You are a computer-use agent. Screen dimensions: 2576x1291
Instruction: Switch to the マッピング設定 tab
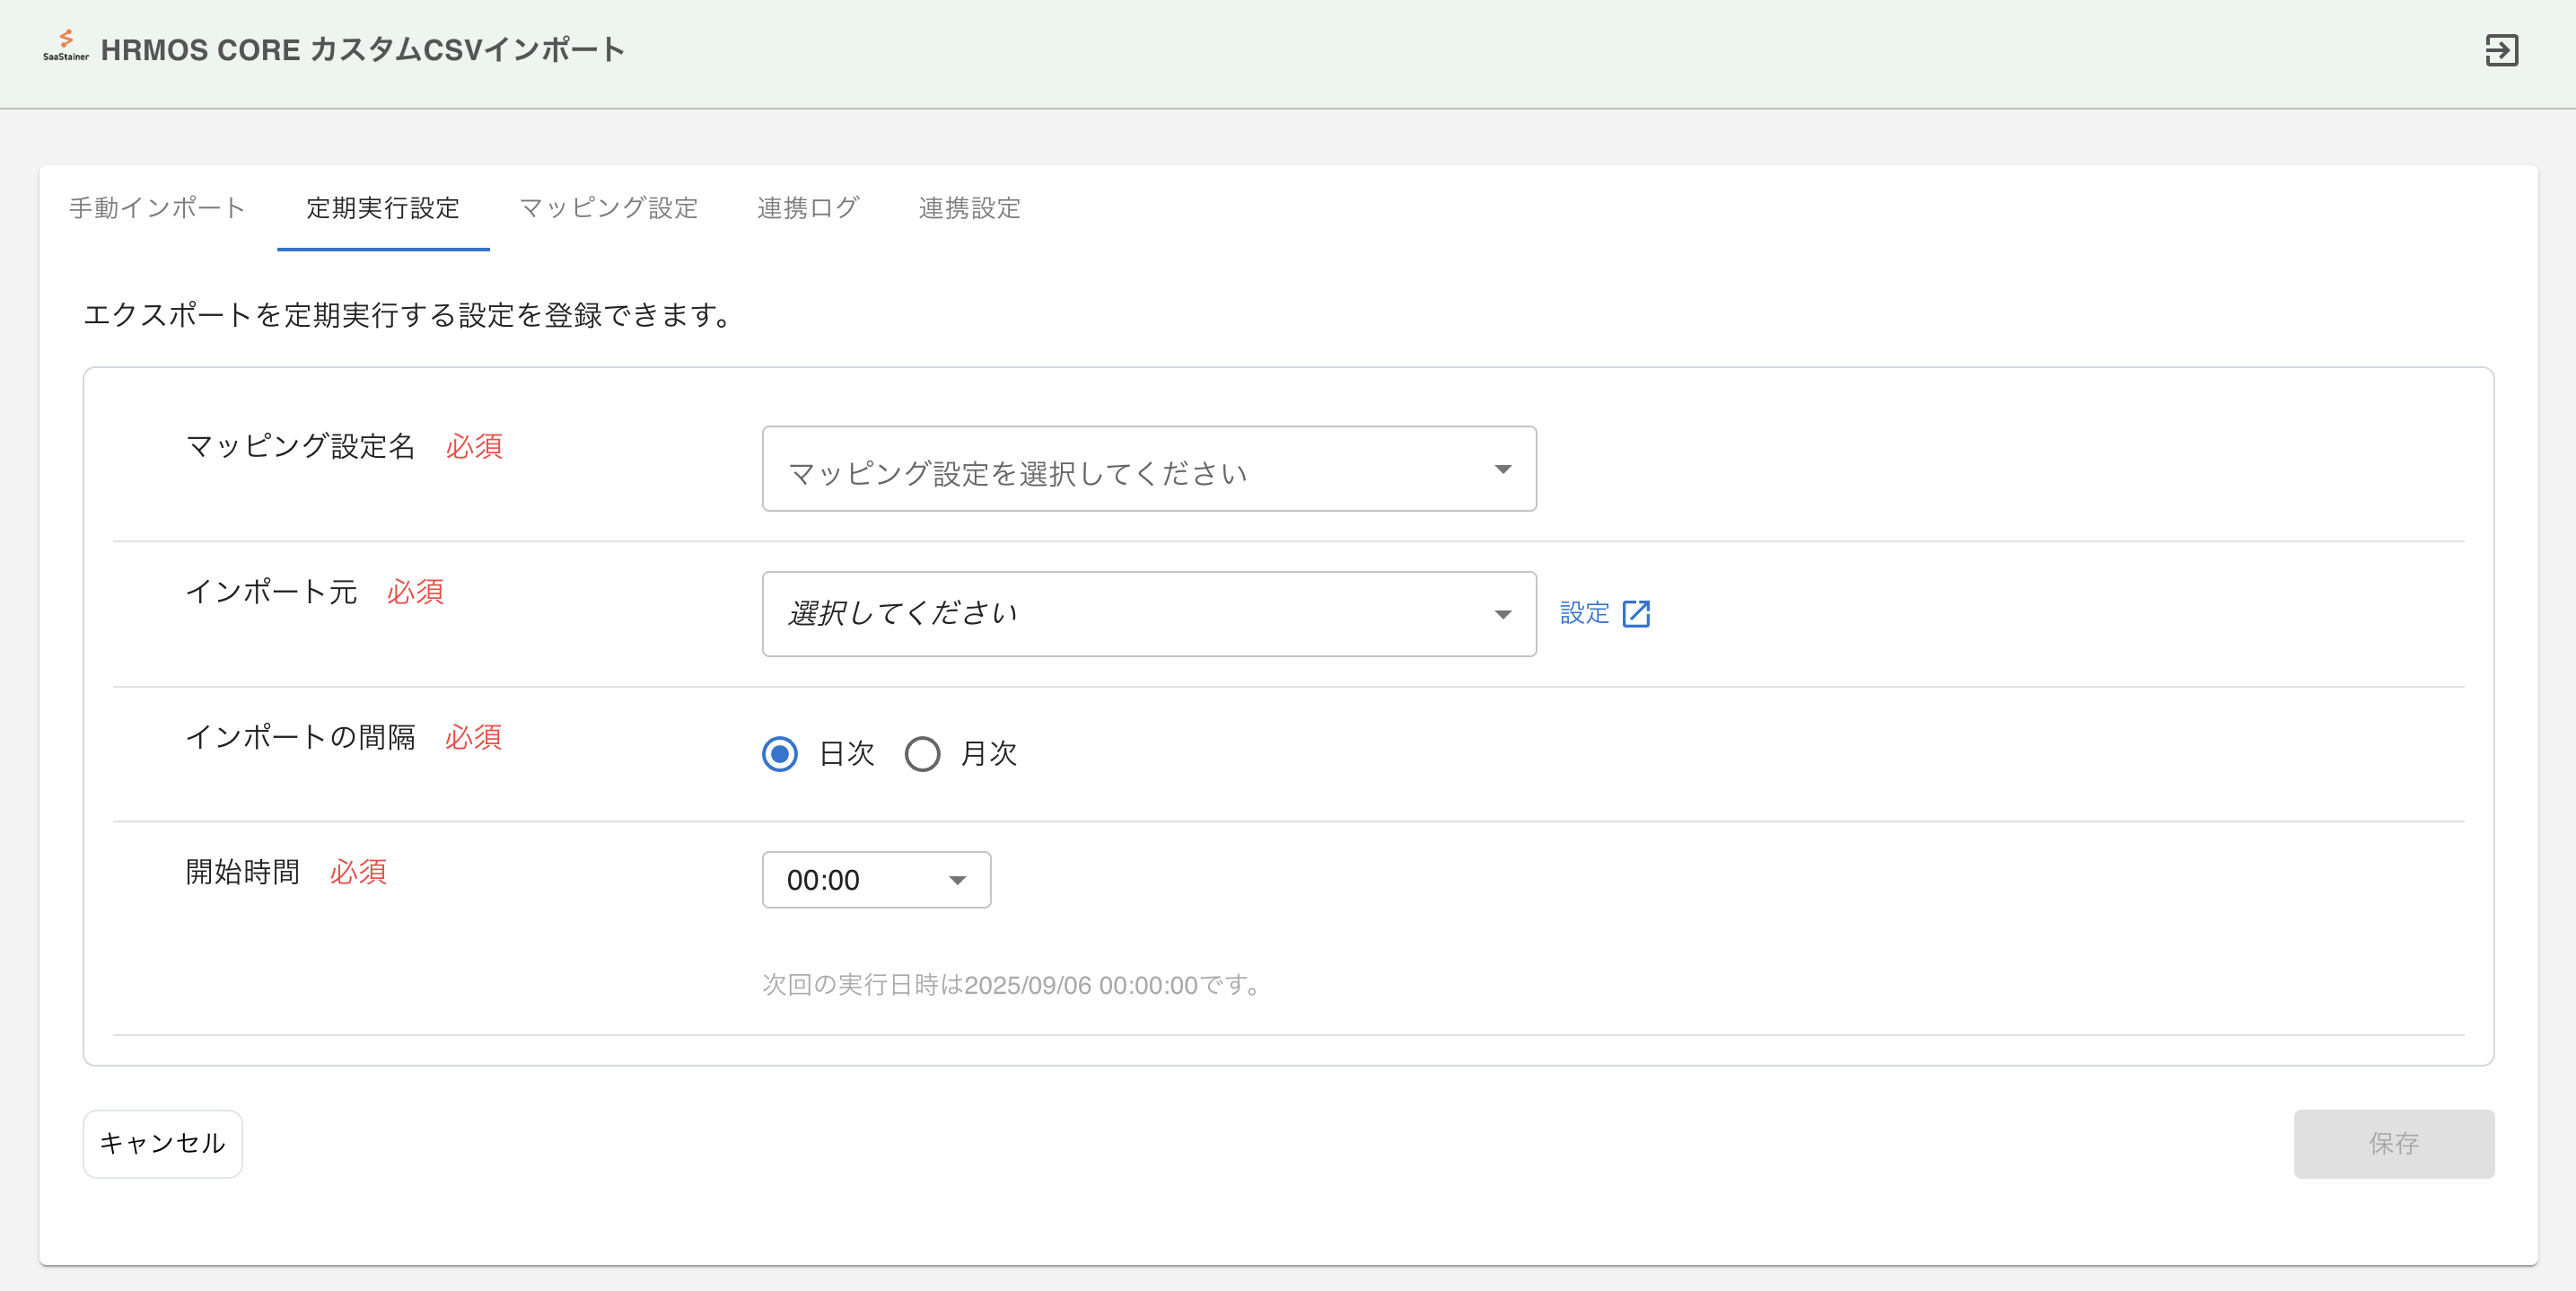coord(608,208)
